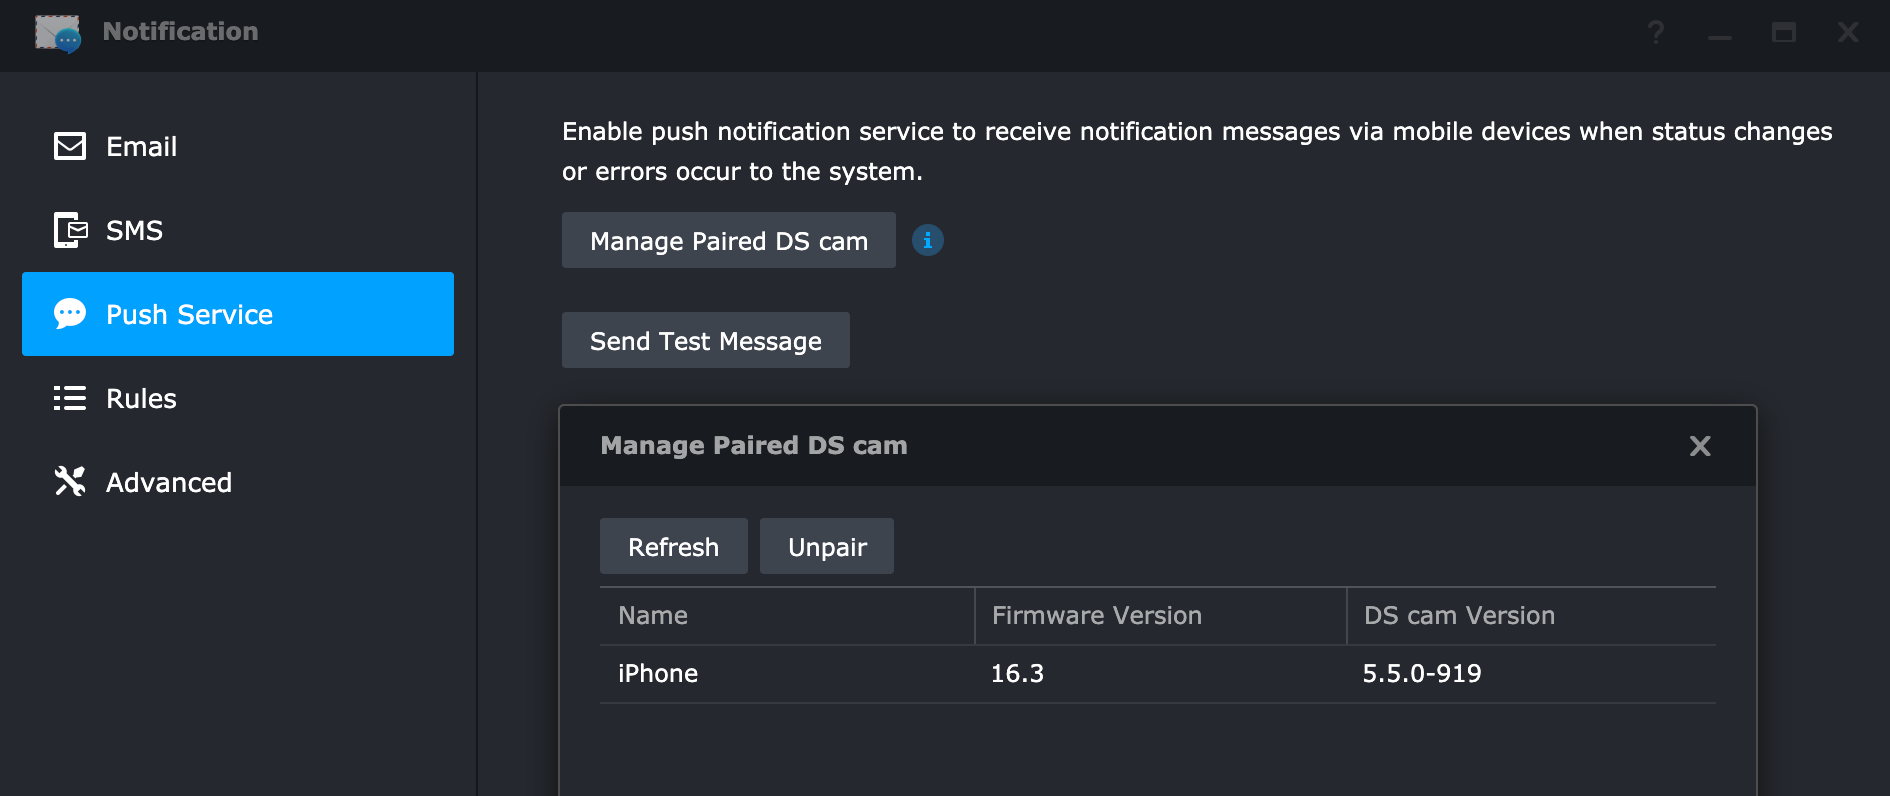Open the Rules tab

[238, 398]
